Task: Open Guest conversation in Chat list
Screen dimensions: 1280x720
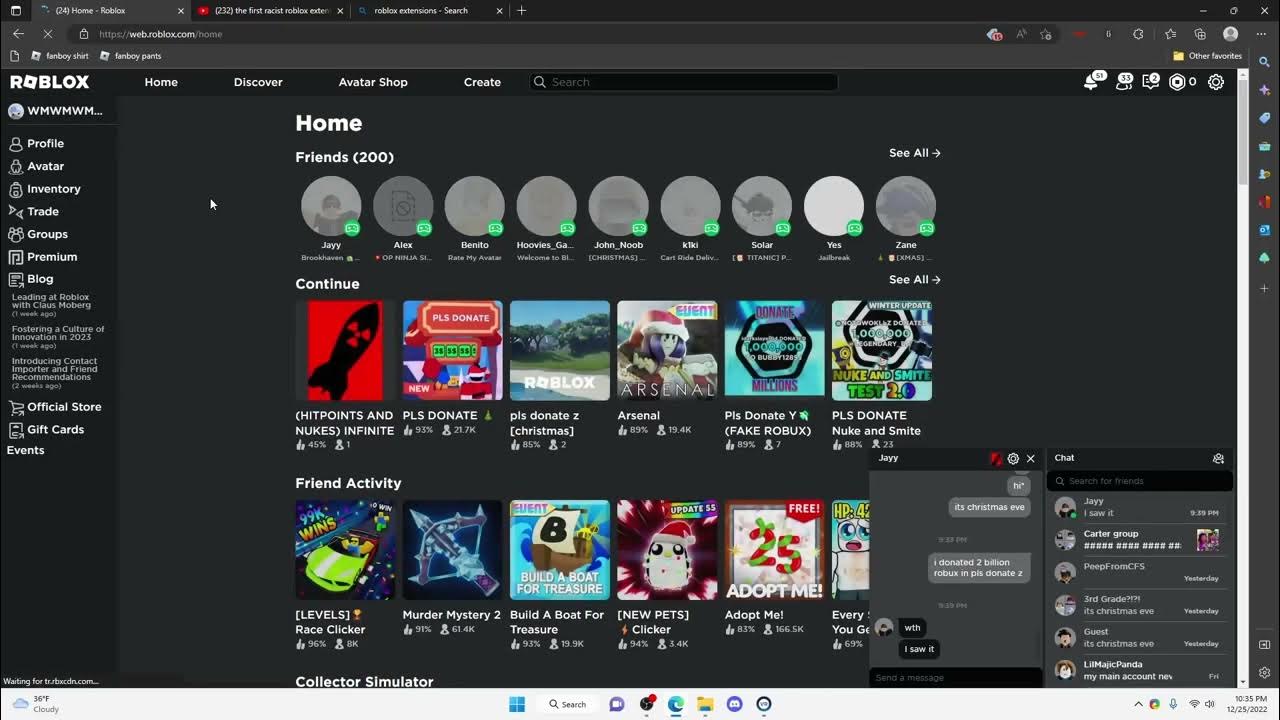Action: point(1140,638)
